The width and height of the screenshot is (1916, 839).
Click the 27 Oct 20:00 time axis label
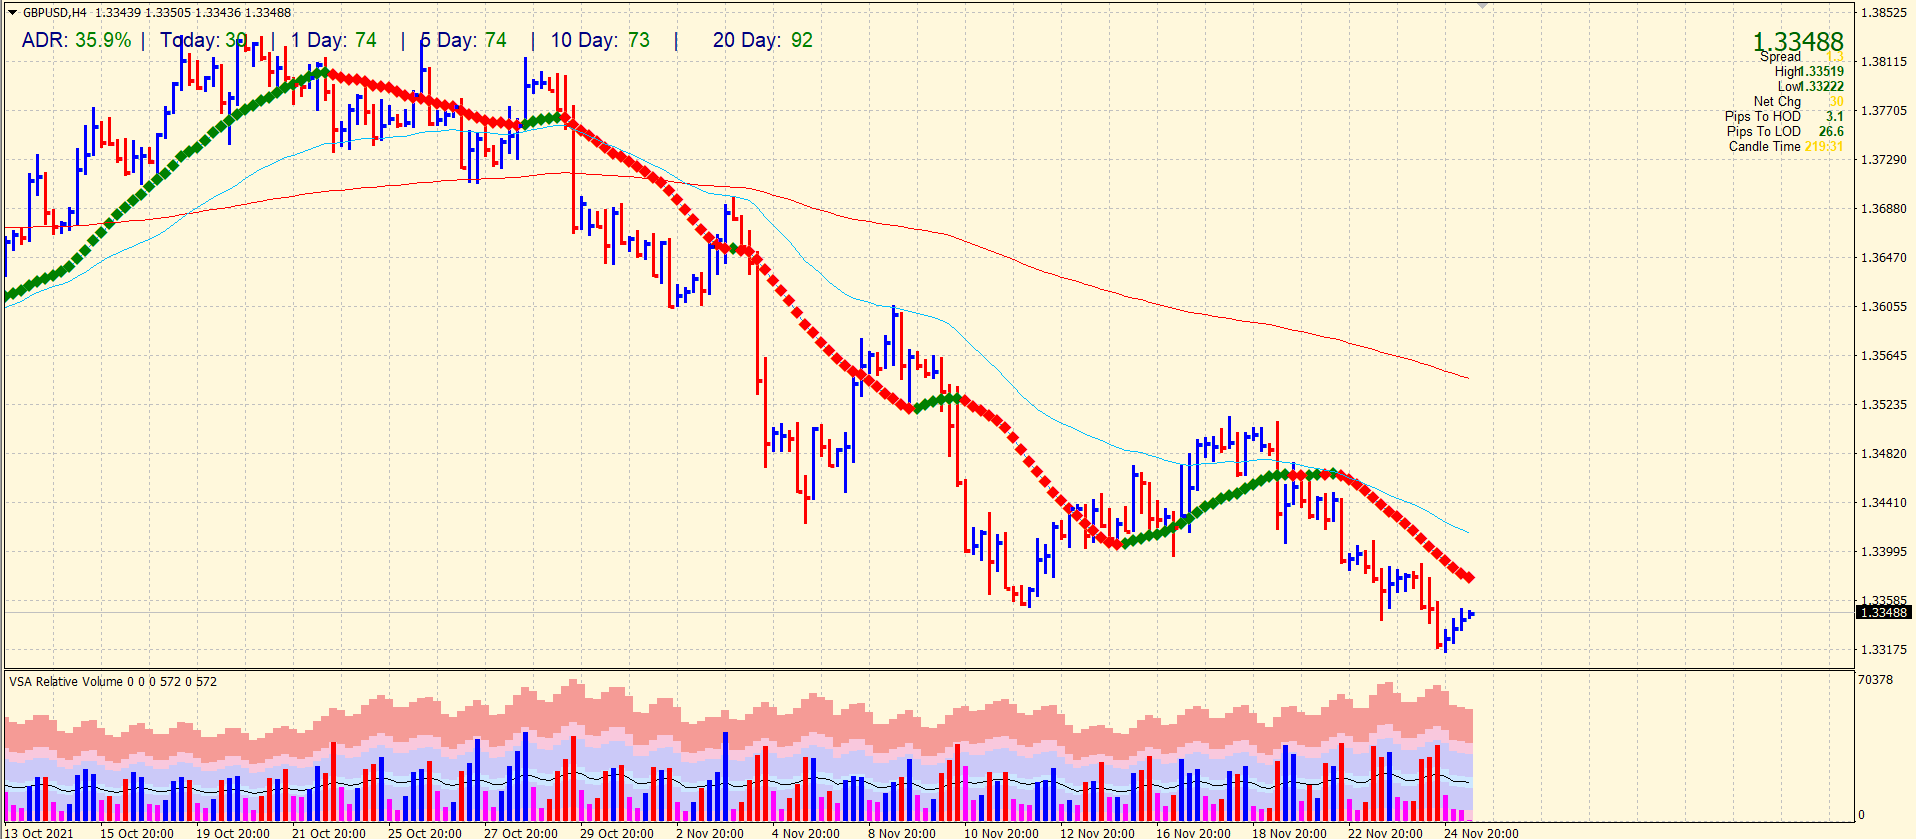521,833
